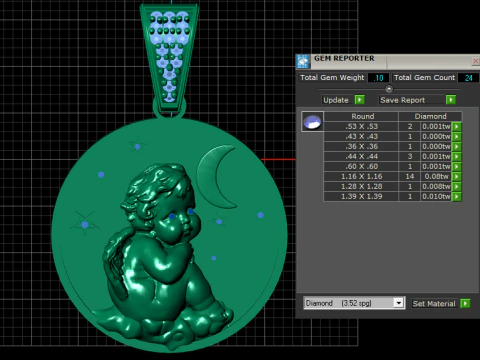Select the .36 X .36 size cell

[361, 146]
